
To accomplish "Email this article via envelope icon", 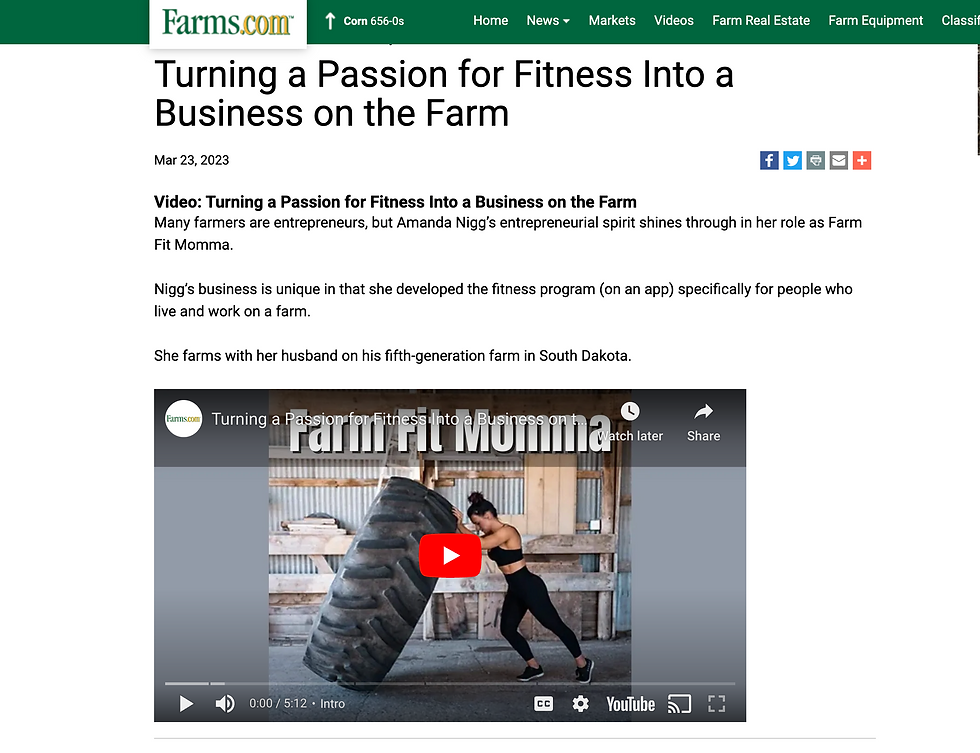I will [839, 160].
